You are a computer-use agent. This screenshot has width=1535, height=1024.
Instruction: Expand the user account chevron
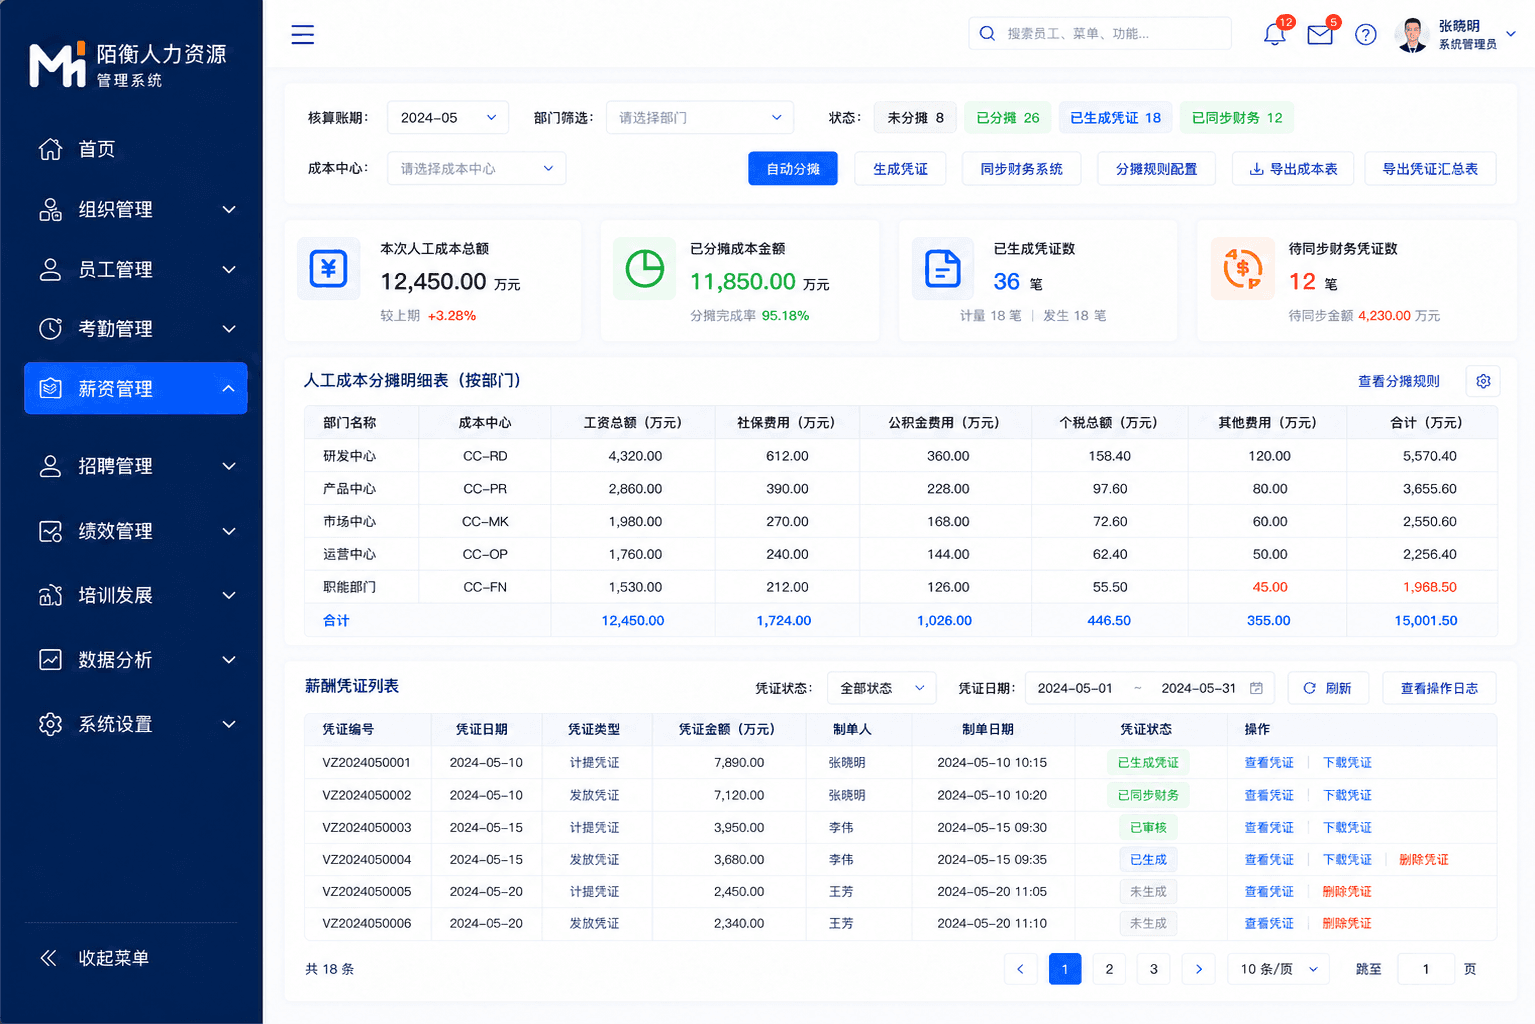(x=1511, y=34)
